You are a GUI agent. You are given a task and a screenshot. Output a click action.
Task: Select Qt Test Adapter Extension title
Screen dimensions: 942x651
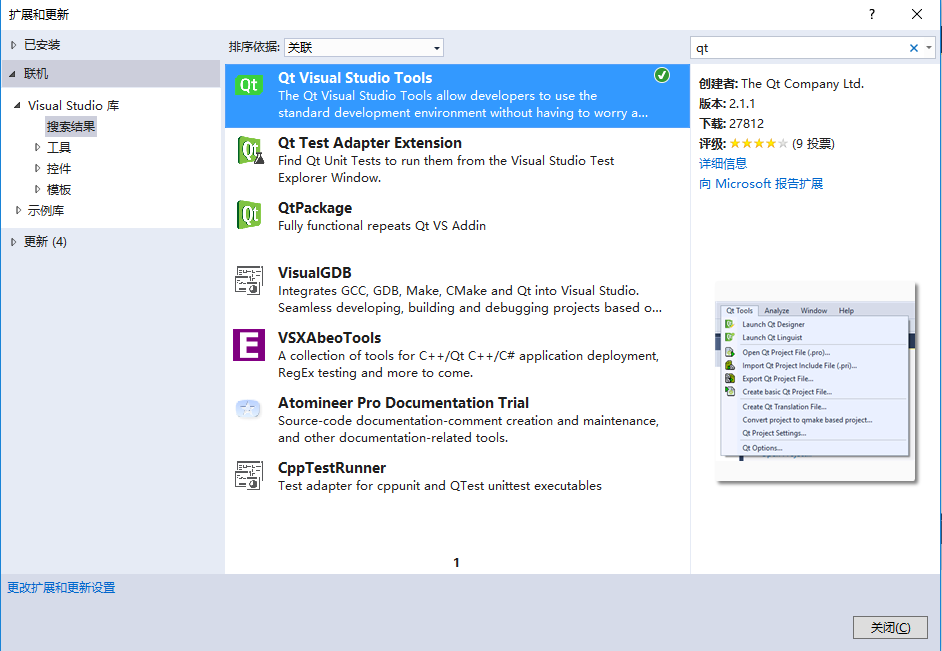pyautogui.click(x=369, y=143)
